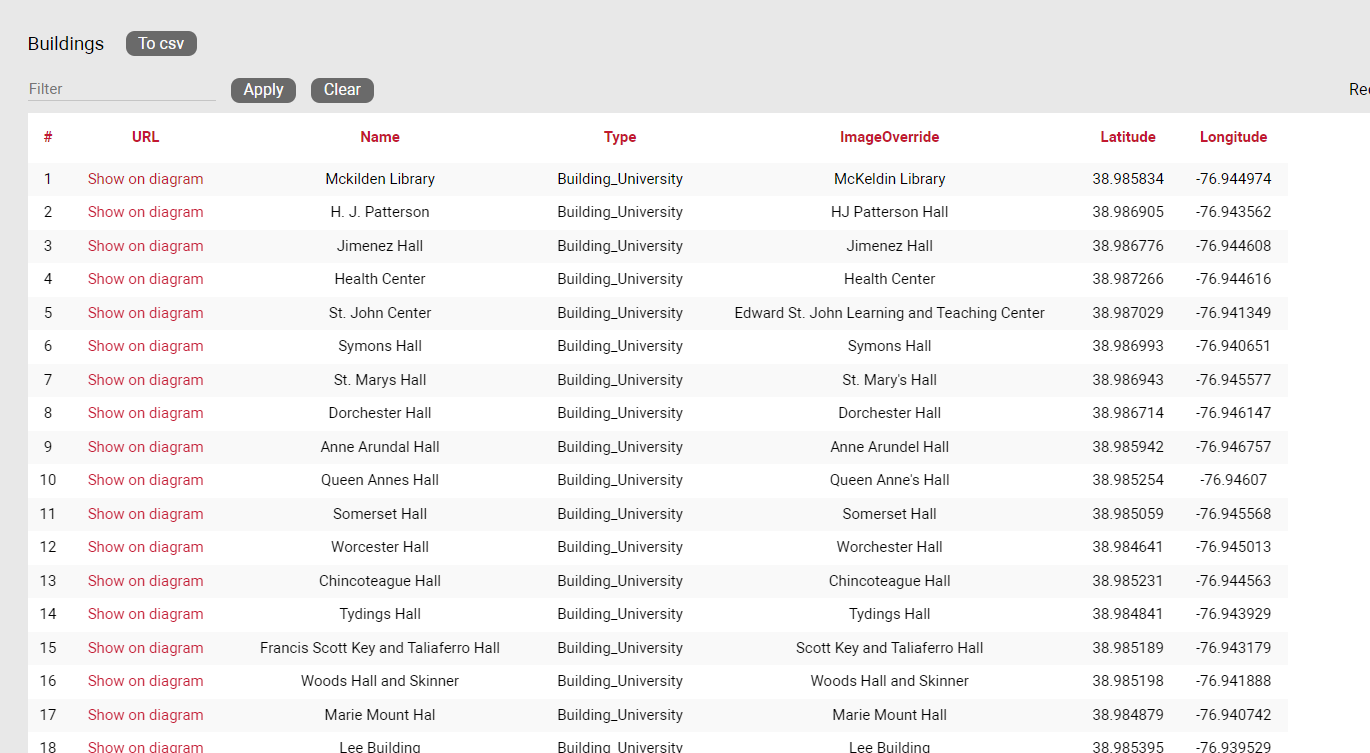Show Marie Mount Hal on diagram
This screenshot has height=753, width=1370.
[145, 715]
